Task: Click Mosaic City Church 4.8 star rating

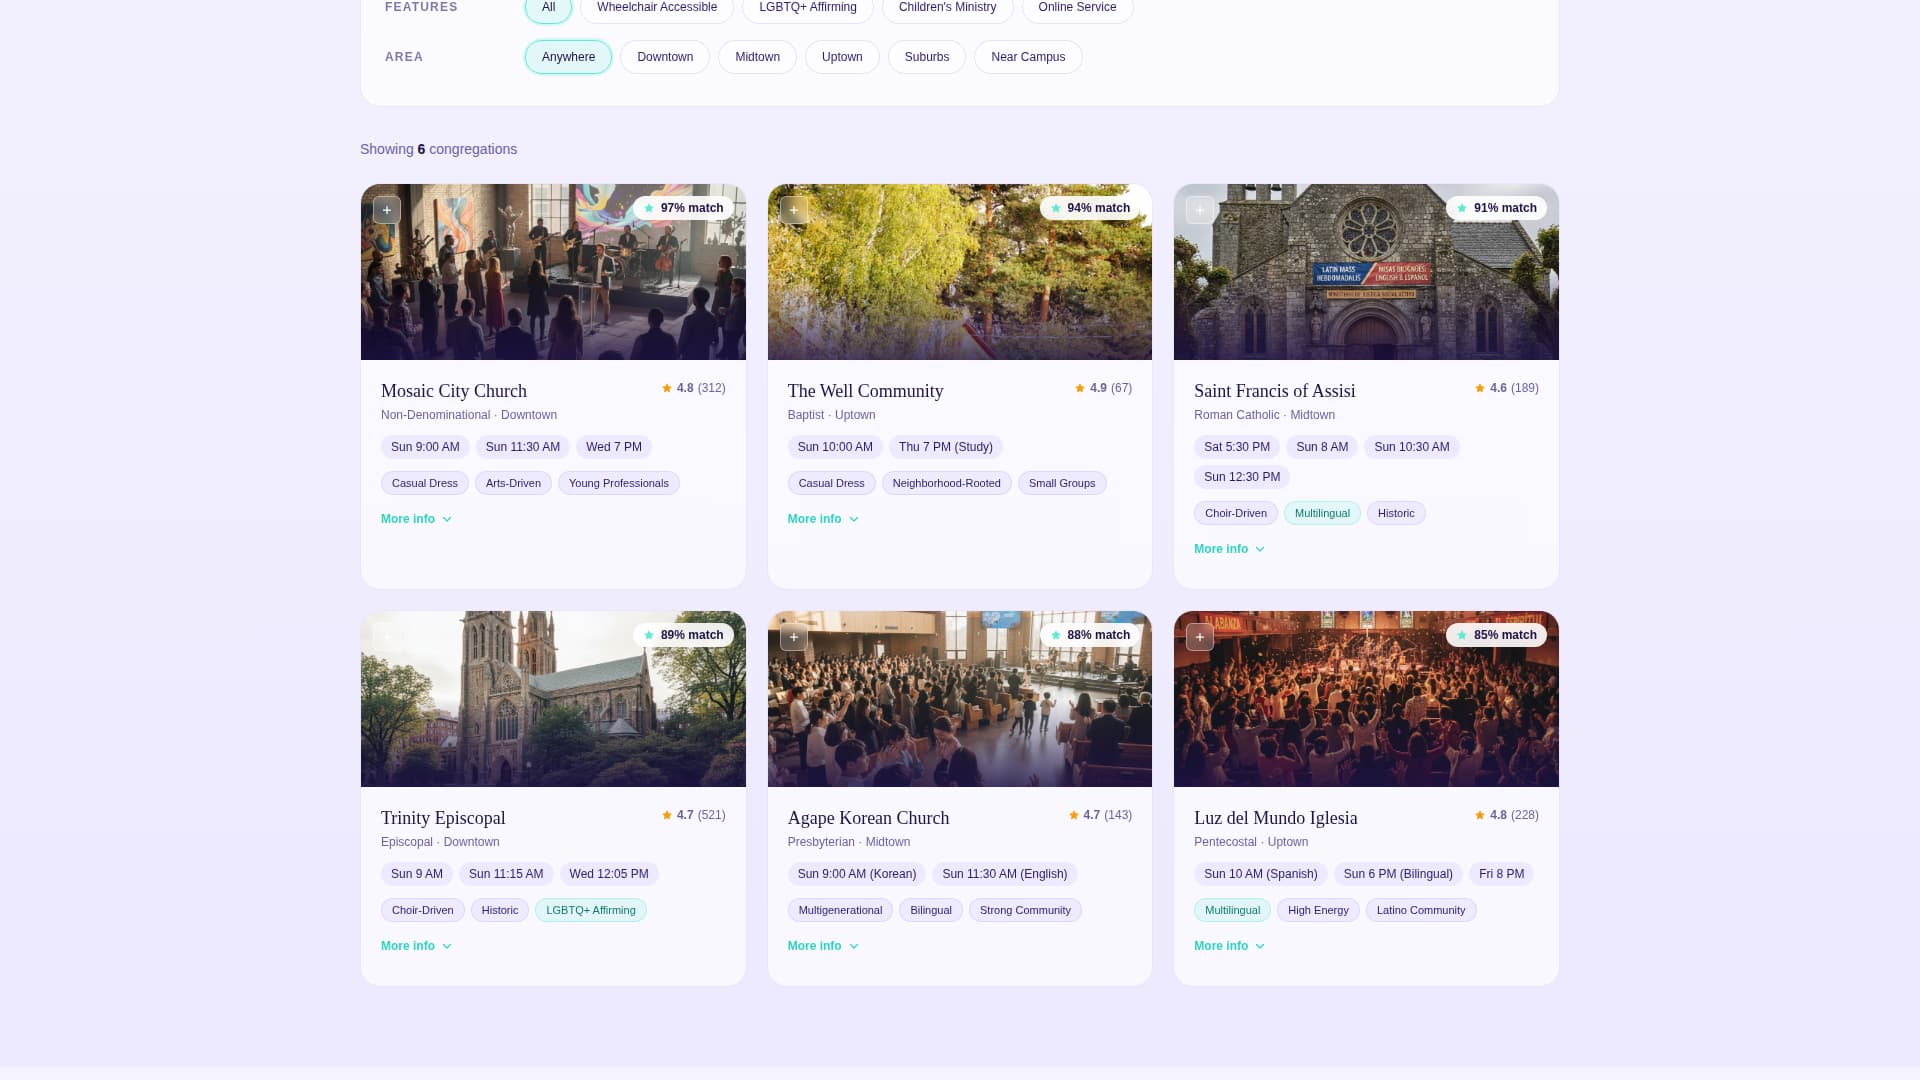Action: pyautogui.click(x=693, y=388)
